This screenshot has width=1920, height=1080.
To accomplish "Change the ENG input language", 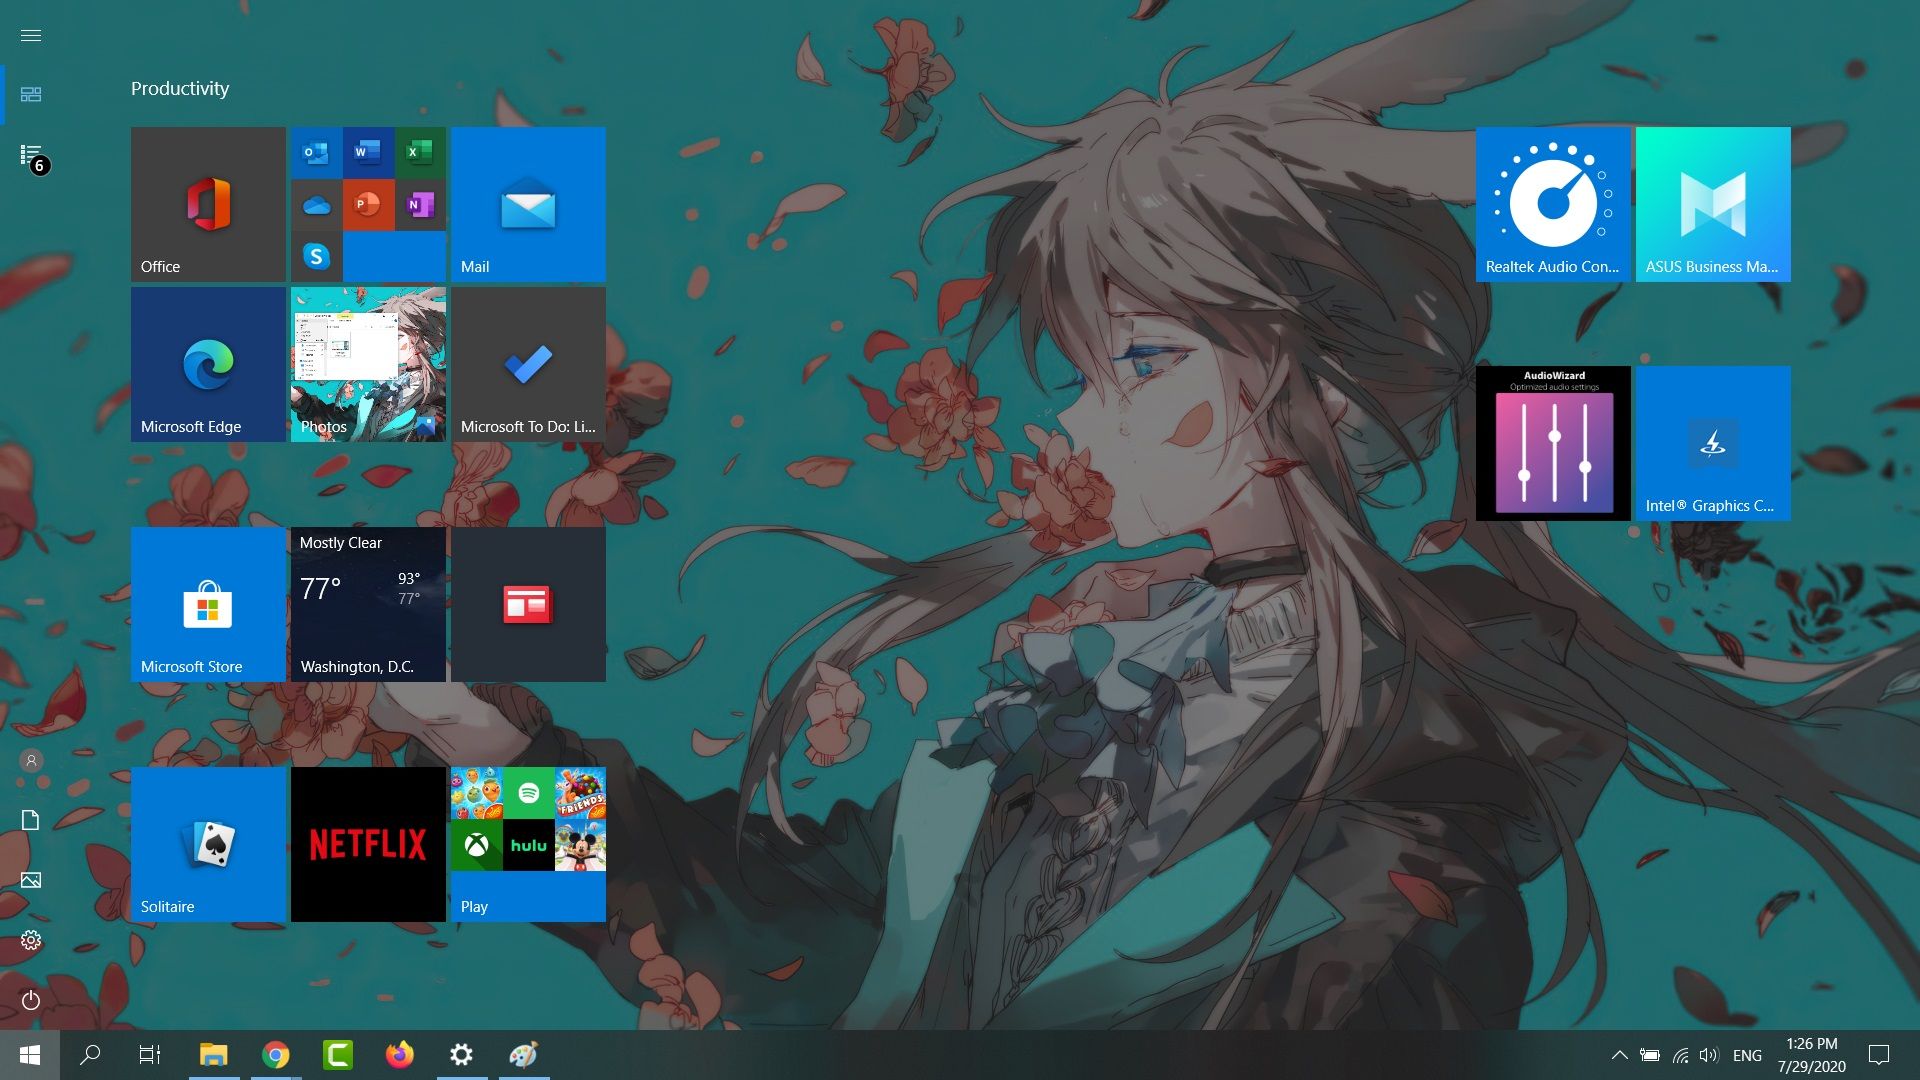I will click(1747, 1055).
